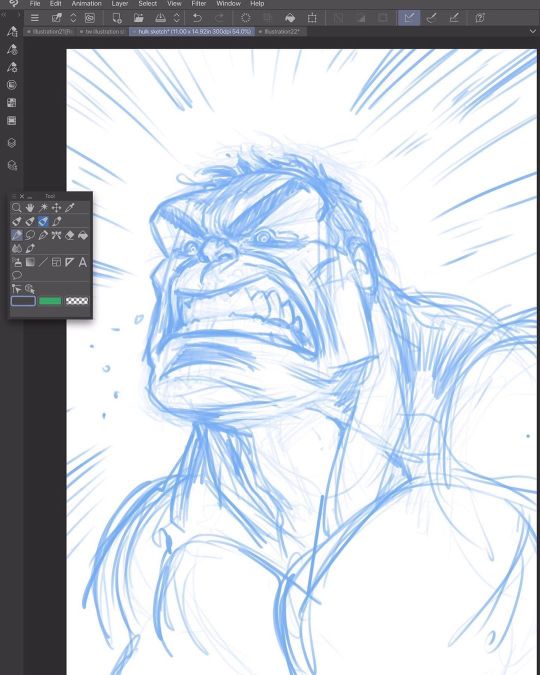Click the Undo arrow in command bar
Screen dimensions: 540x675
click(197, 18)
